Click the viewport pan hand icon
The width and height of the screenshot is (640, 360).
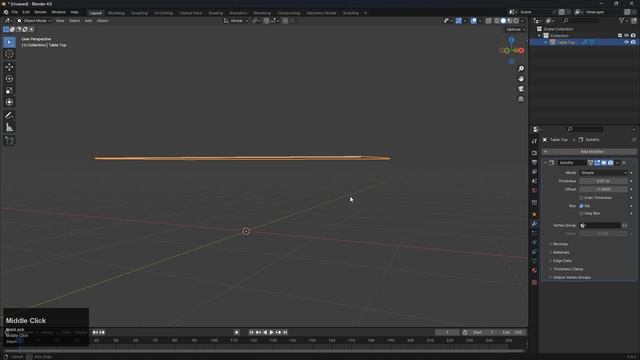coord(521,79)
